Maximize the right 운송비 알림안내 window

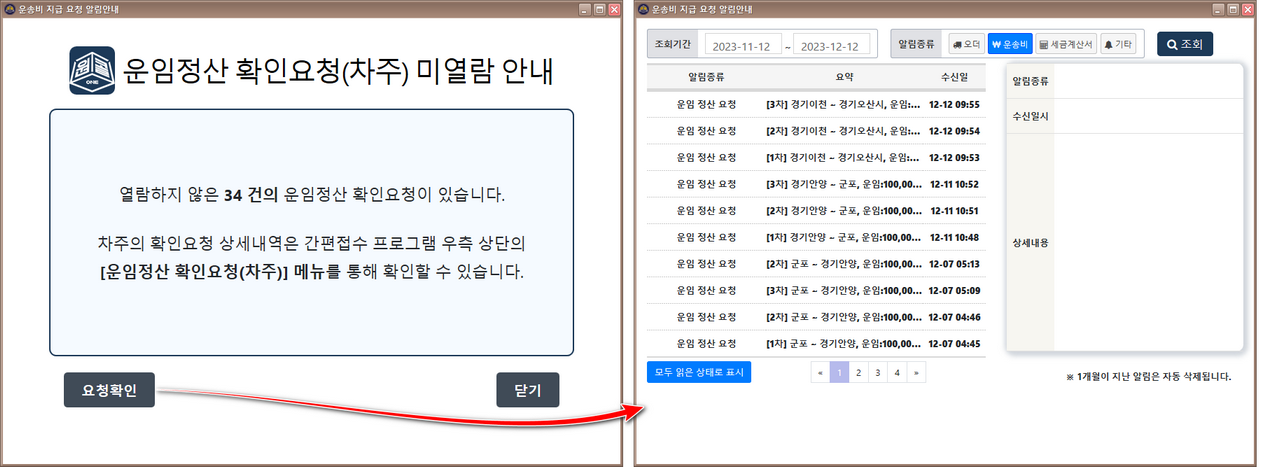(x=1230, y=9)
